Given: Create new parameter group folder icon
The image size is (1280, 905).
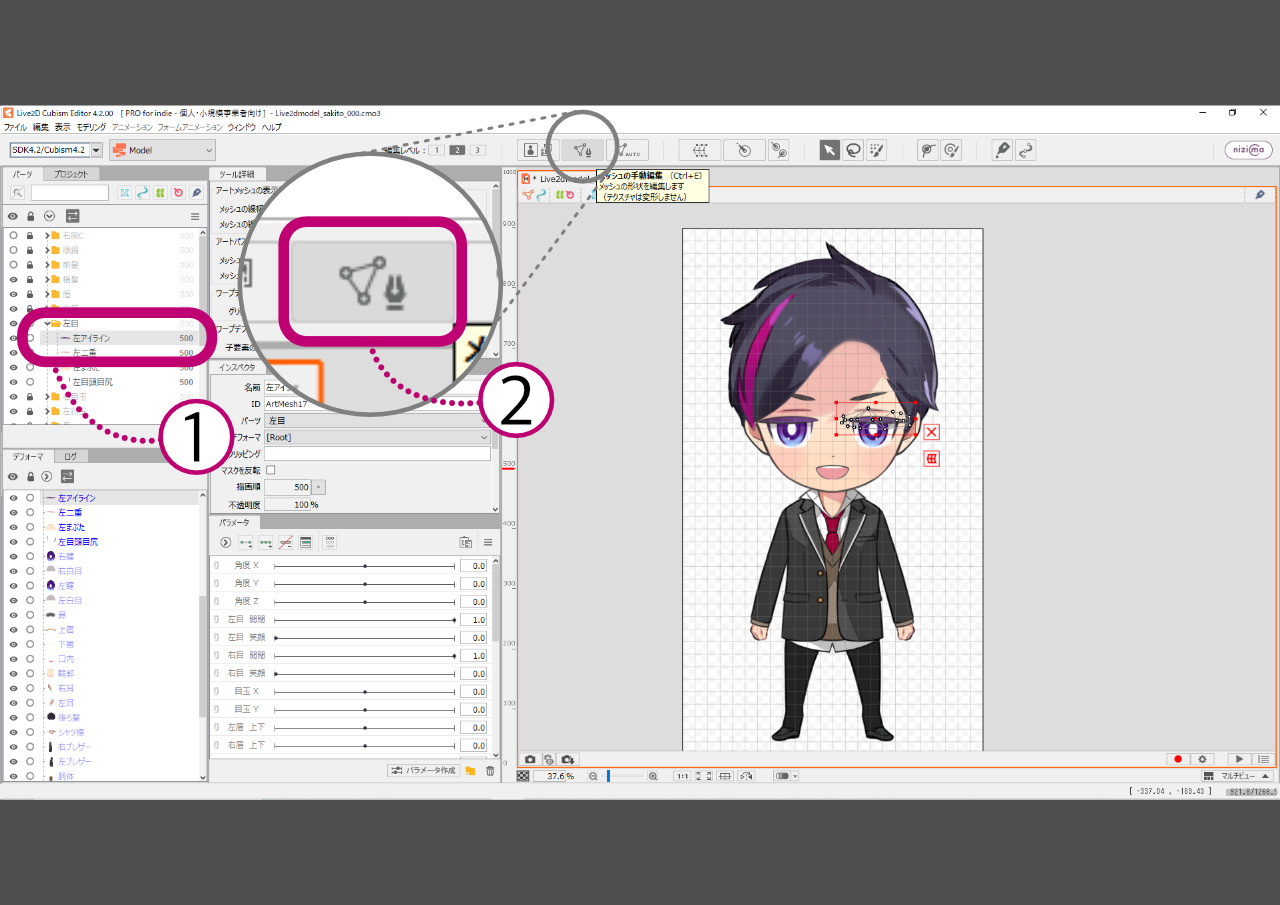Looking at the screenshot, I should pyautogui.click(x=470, y=771).
